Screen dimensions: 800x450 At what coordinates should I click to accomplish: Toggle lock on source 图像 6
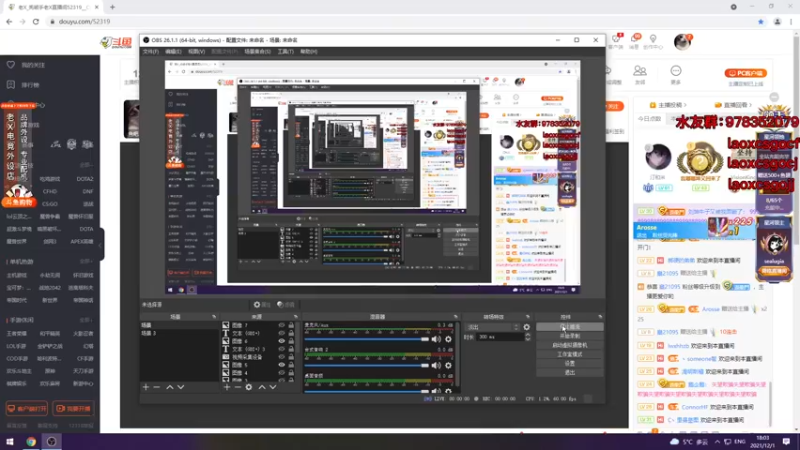(291, 341)
